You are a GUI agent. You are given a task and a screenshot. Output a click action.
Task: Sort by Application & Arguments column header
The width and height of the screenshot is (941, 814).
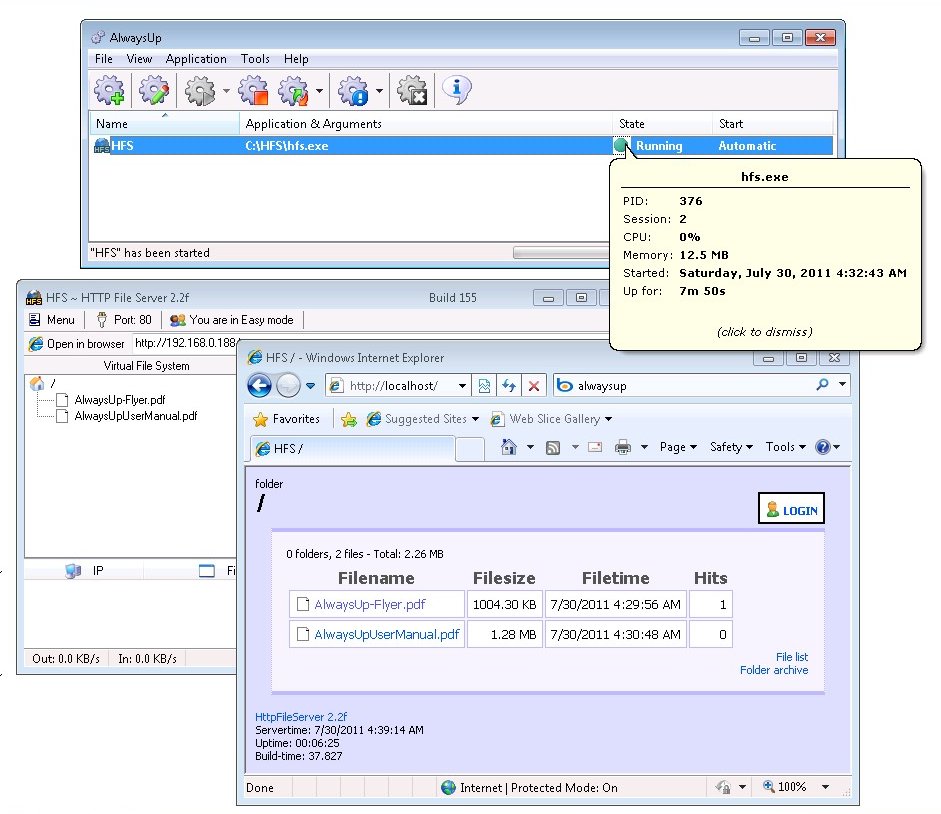point(425,124)
